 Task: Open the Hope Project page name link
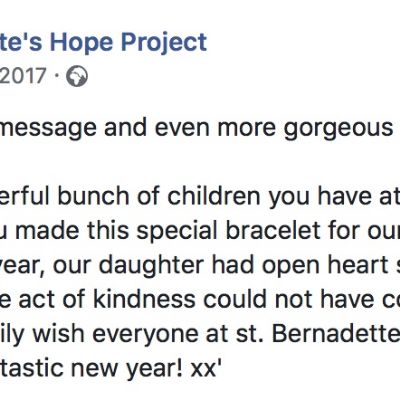tap(103, 43)
